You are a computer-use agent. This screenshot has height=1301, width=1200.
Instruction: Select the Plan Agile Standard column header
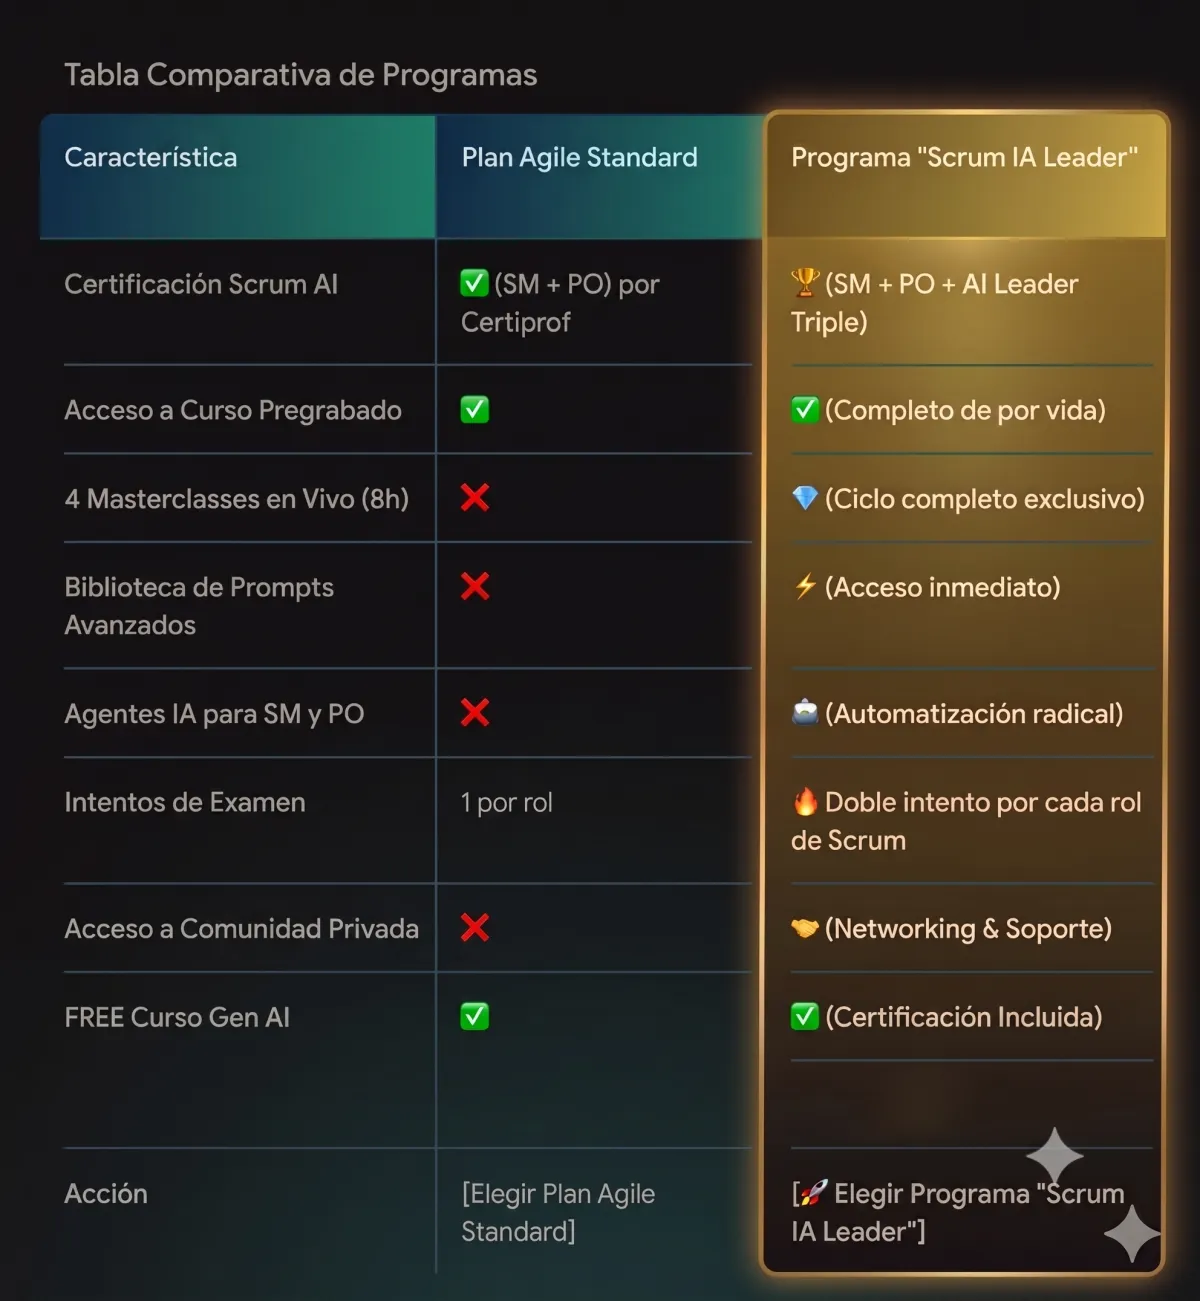[x=599, y=177]
